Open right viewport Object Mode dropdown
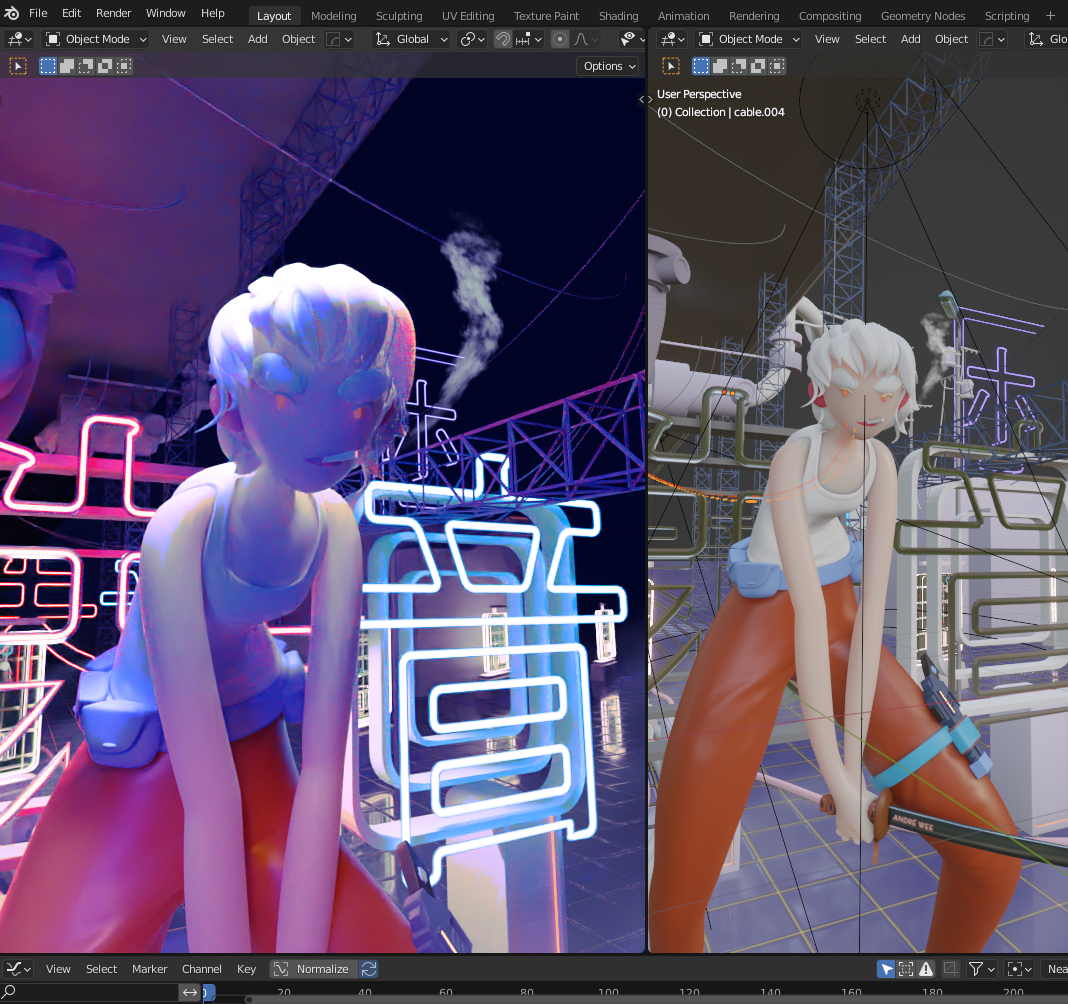 749,39
